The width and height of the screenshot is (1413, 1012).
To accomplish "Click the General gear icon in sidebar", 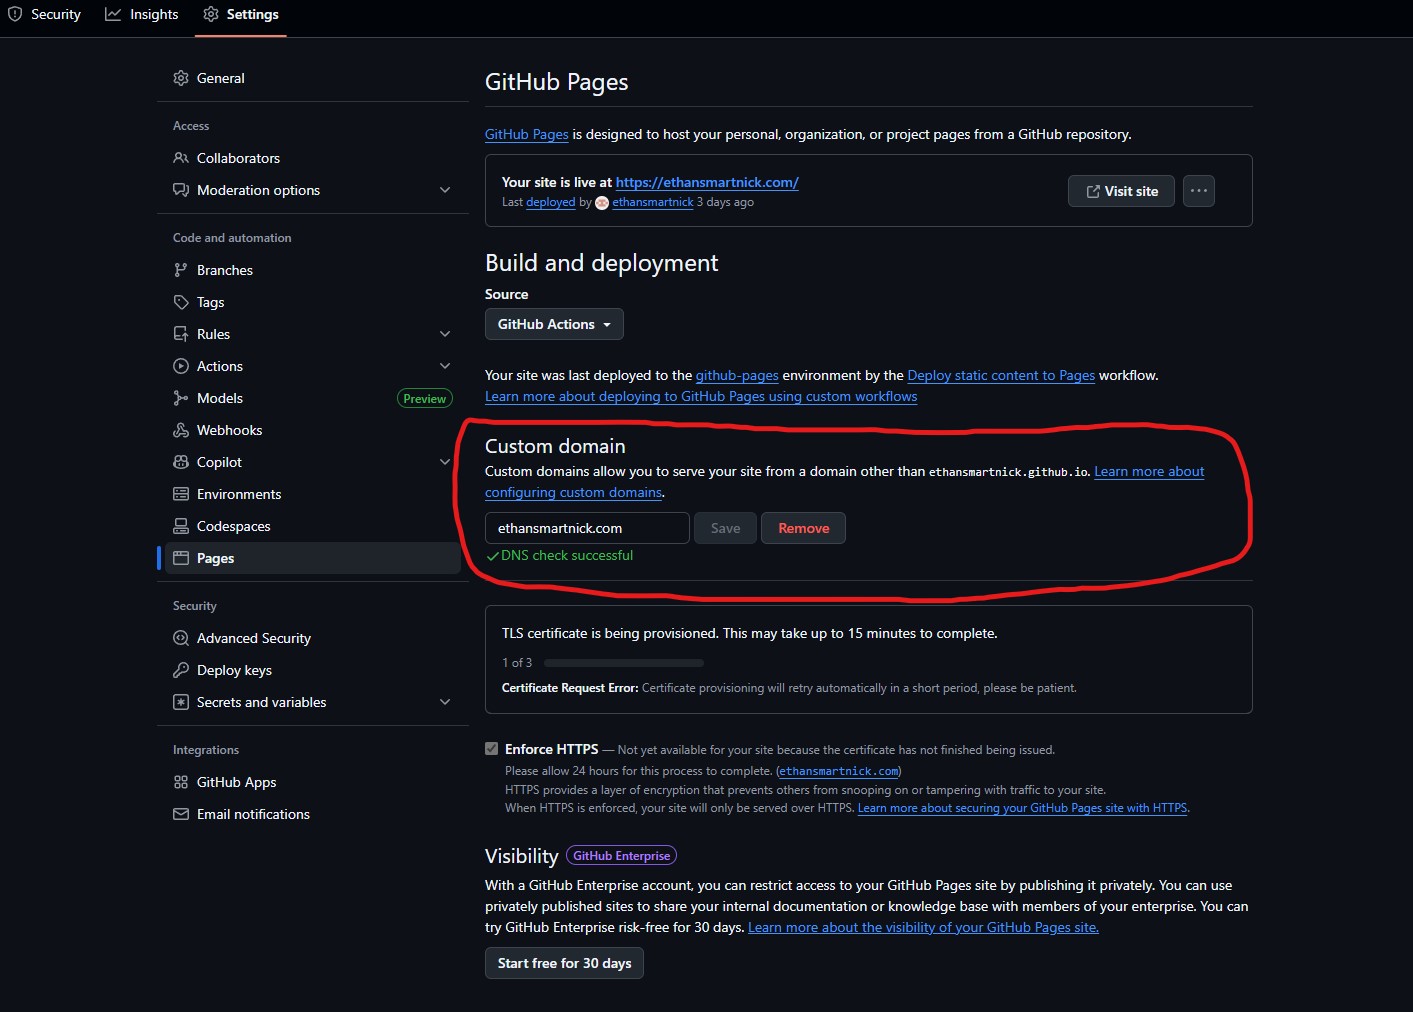I will coord(181,78).
